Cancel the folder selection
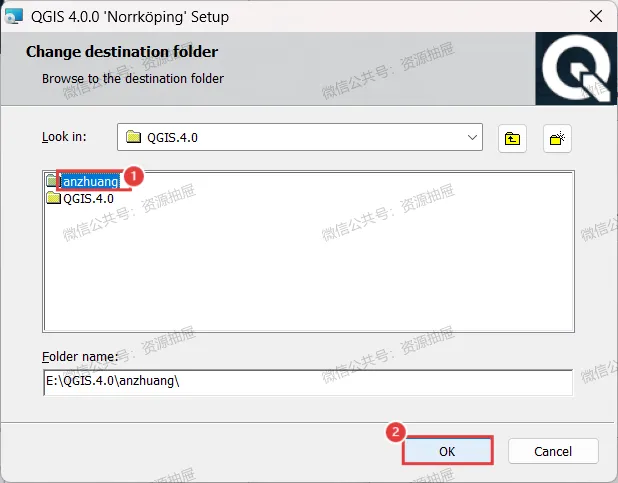Screen dimensions: 618x483 [x=553, y=451]
